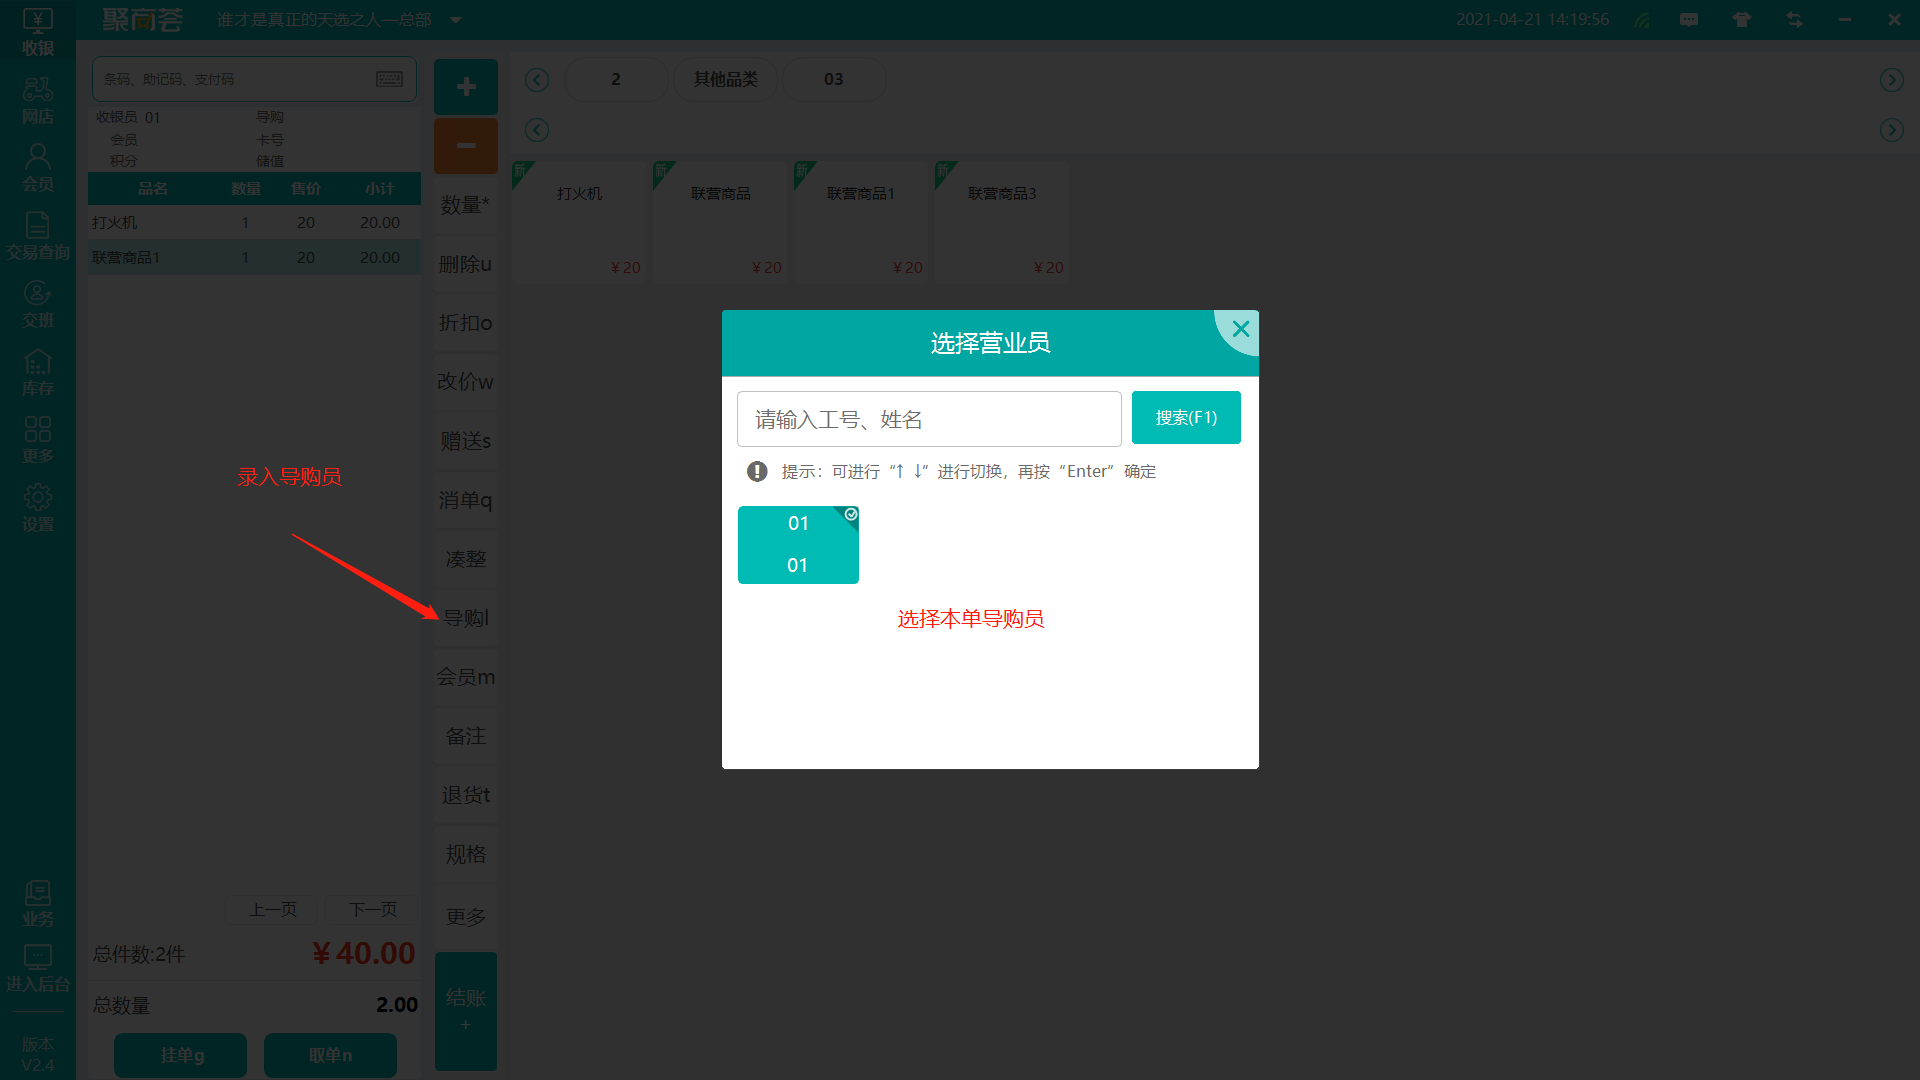Click the 进入后台 backend icon
This screenshot has height=1080, width=1920.
coord(38,968)
